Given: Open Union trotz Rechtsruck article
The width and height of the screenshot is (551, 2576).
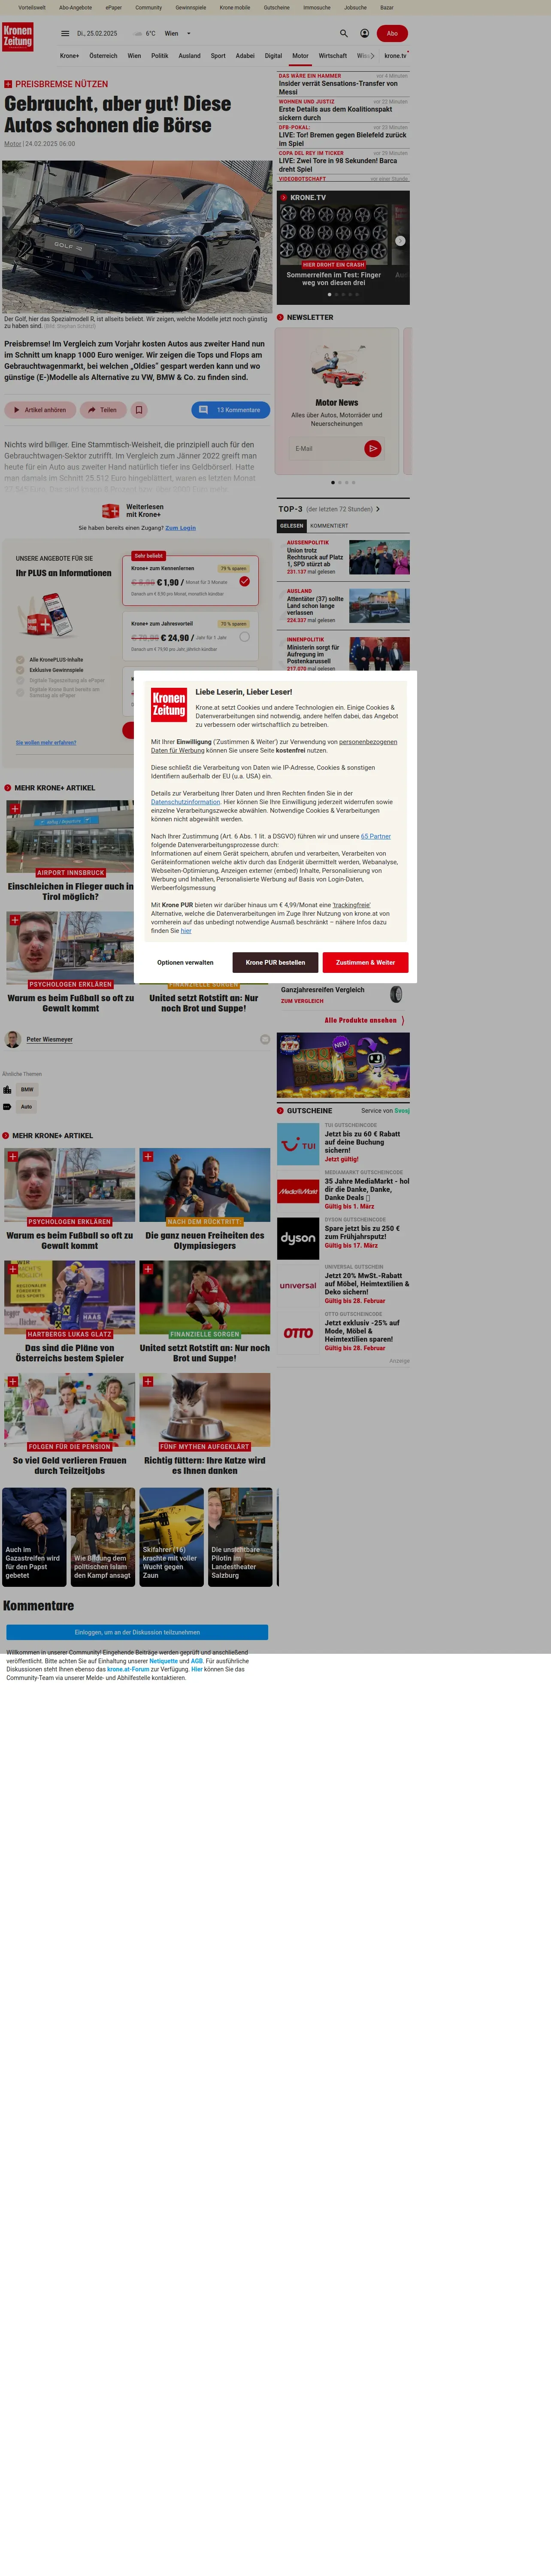Looking at the screenshot, I should tap(314, 557).
